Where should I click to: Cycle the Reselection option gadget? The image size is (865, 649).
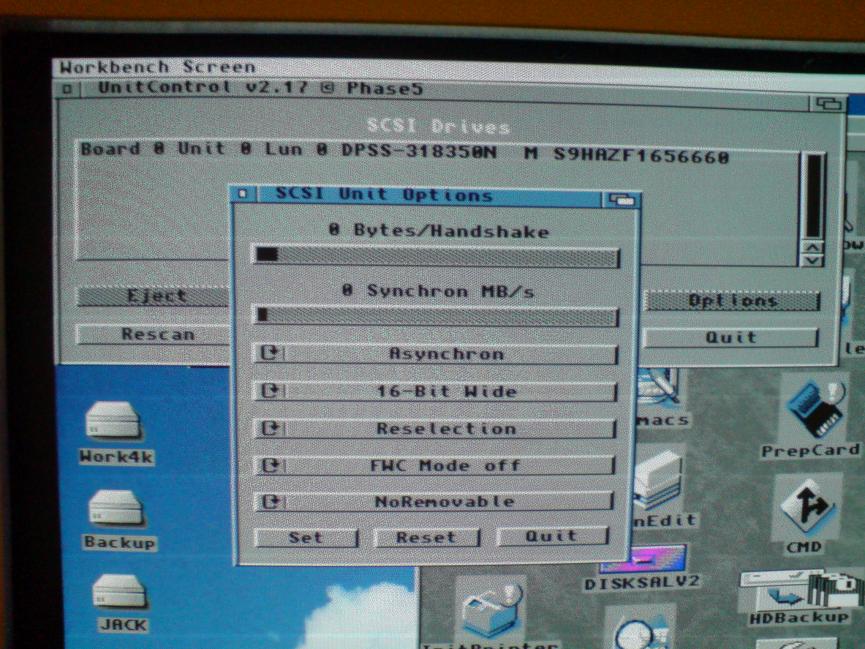(435, 429)
